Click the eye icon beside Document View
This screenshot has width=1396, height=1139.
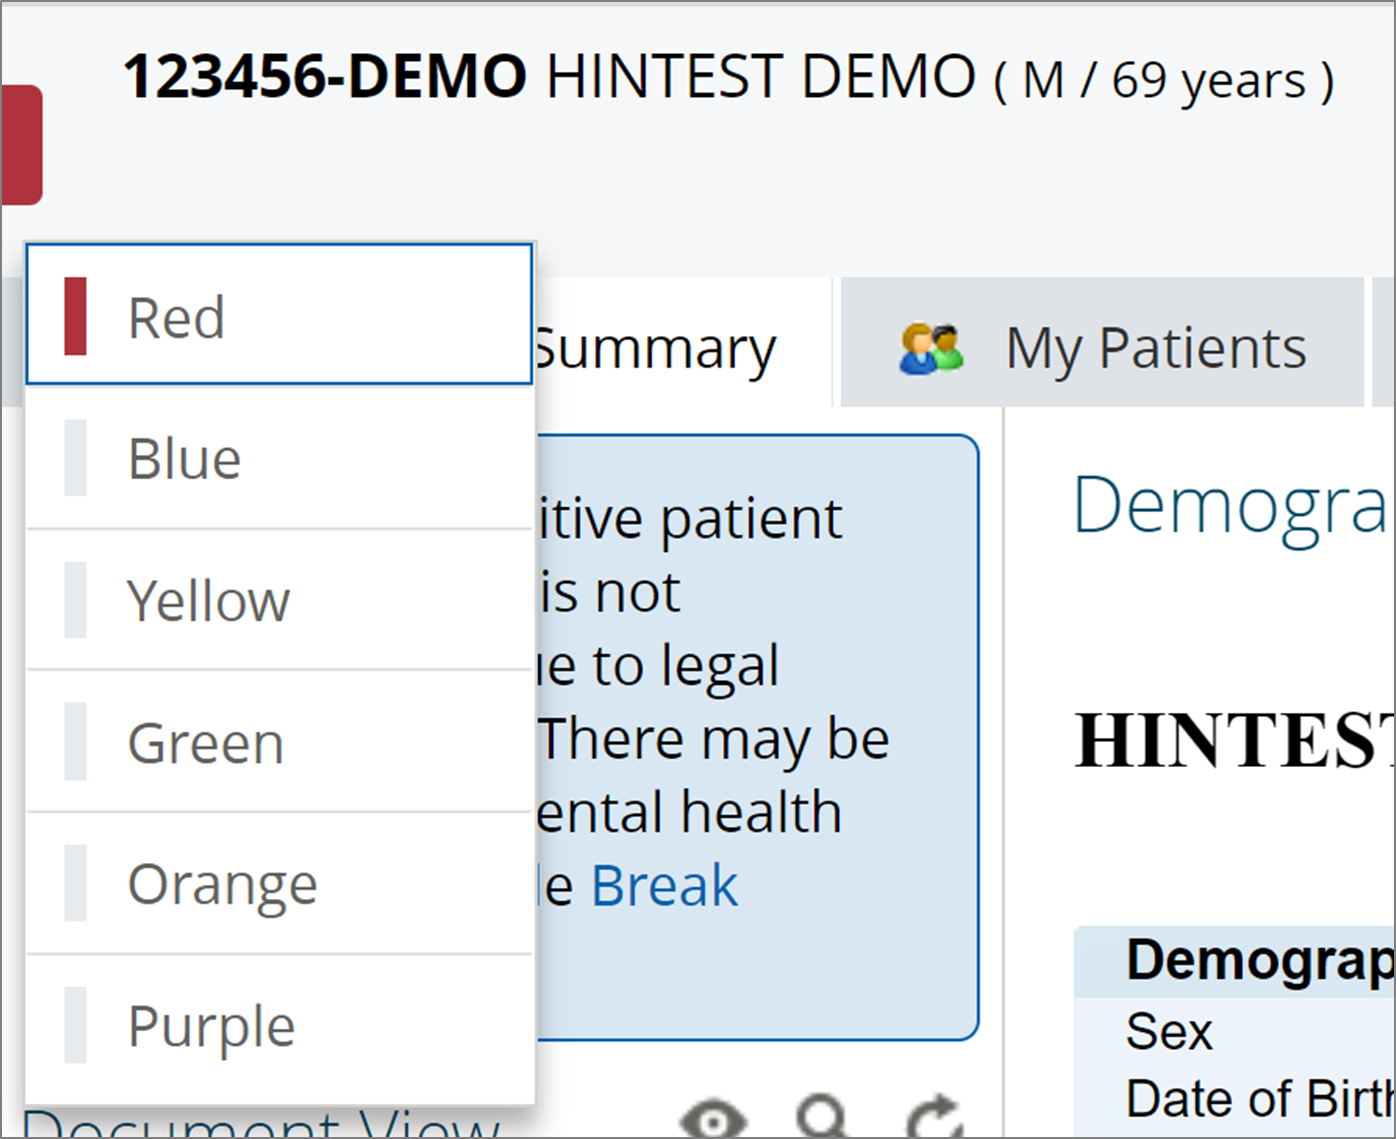(712, 1118)
